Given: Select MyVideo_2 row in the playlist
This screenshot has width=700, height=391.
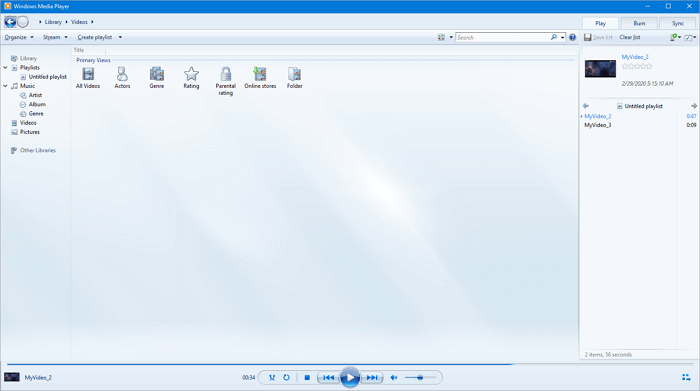Looking at the screenshot, I should click(640, 116).
